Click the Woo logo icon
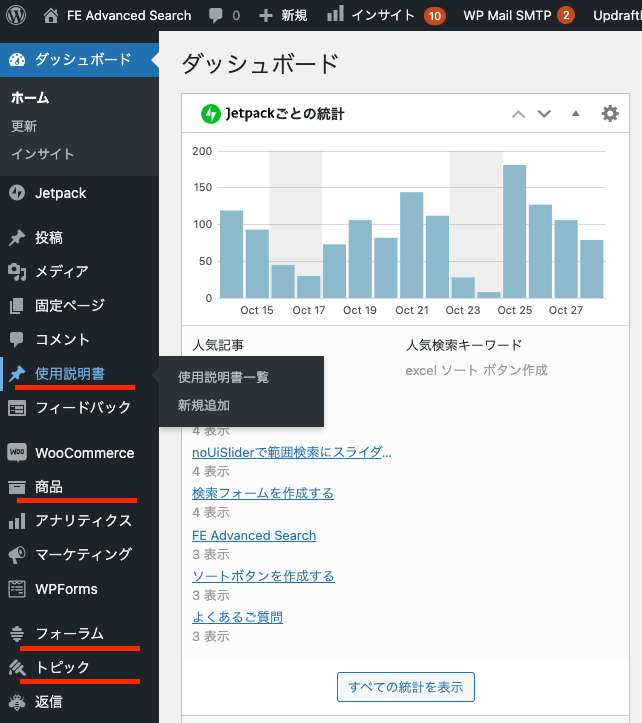 pos(17,452)
